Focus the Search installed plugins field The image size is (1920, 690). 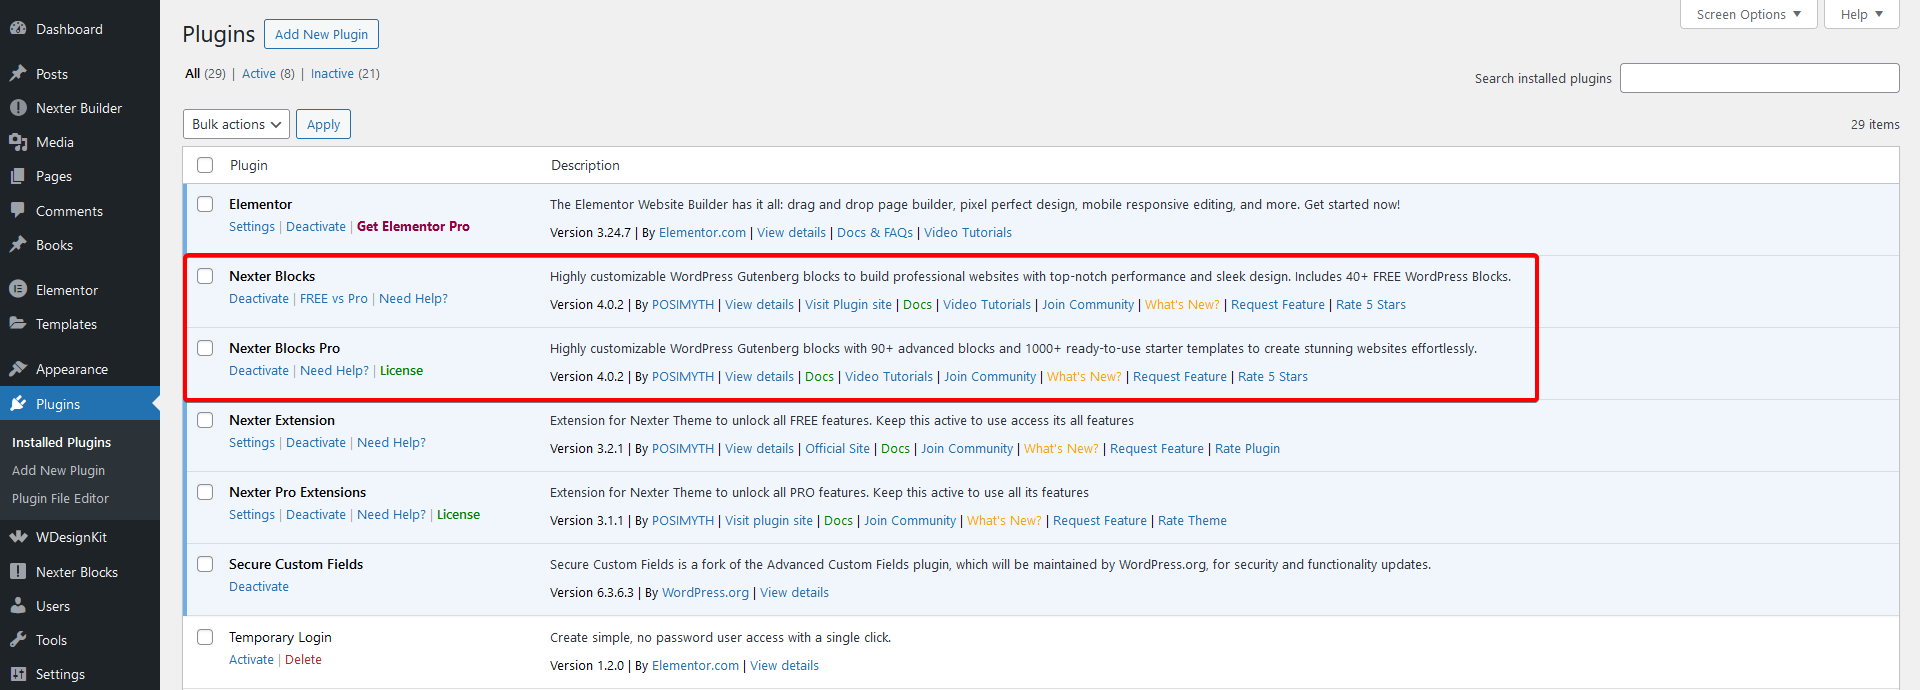[x=1759, y=78]
